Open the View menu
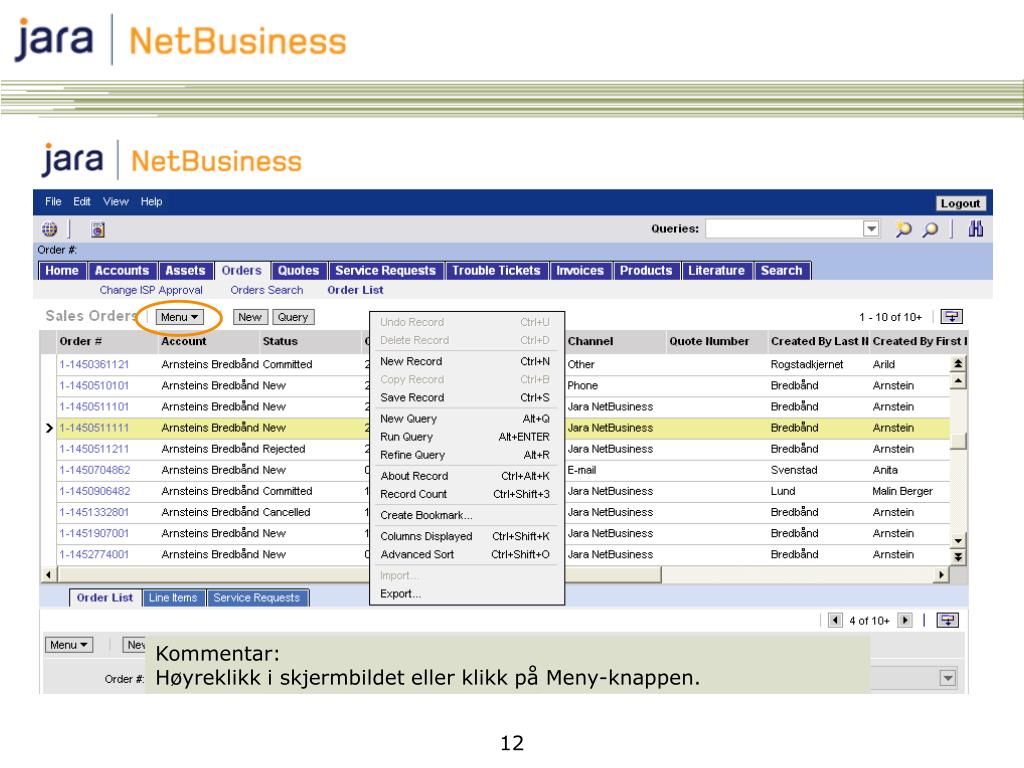 (116, 201)
